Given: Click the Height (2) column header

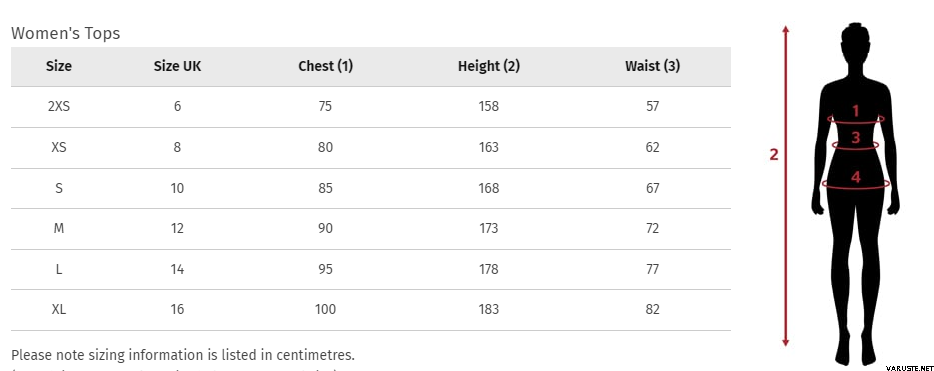Looking at the screenshot, I should coord(488,66).
